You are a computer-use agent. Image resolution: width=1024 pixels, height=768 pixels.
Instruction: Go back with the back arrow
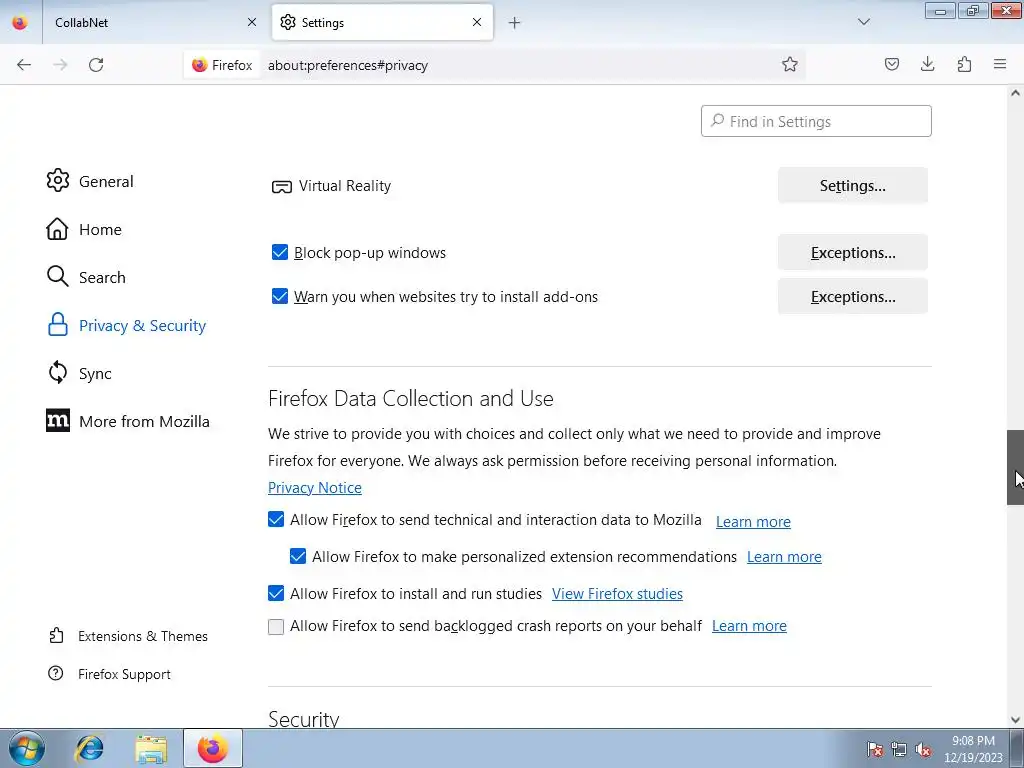(24, 65)
